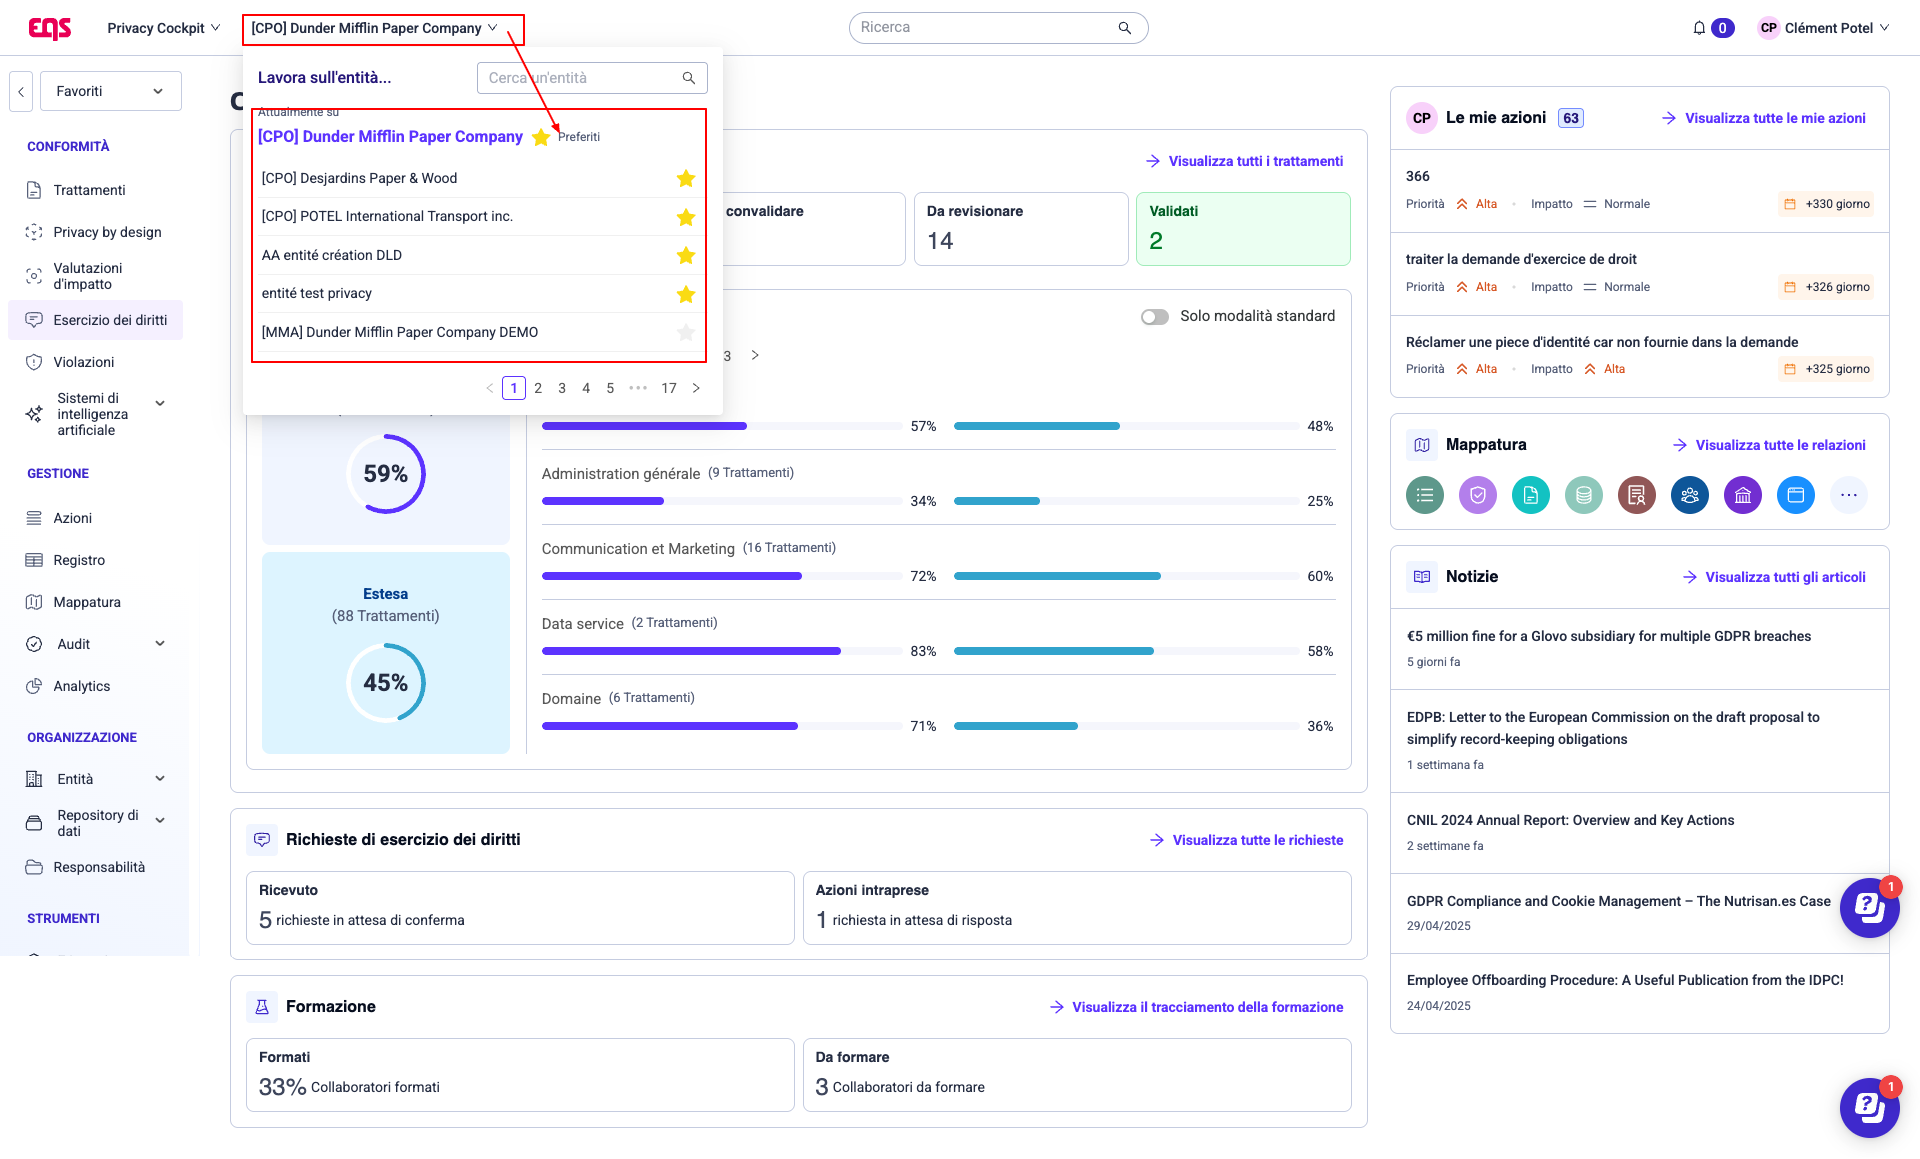
Task: Click the Estesa 45% circular progress gauge
Action: [386, 683]
